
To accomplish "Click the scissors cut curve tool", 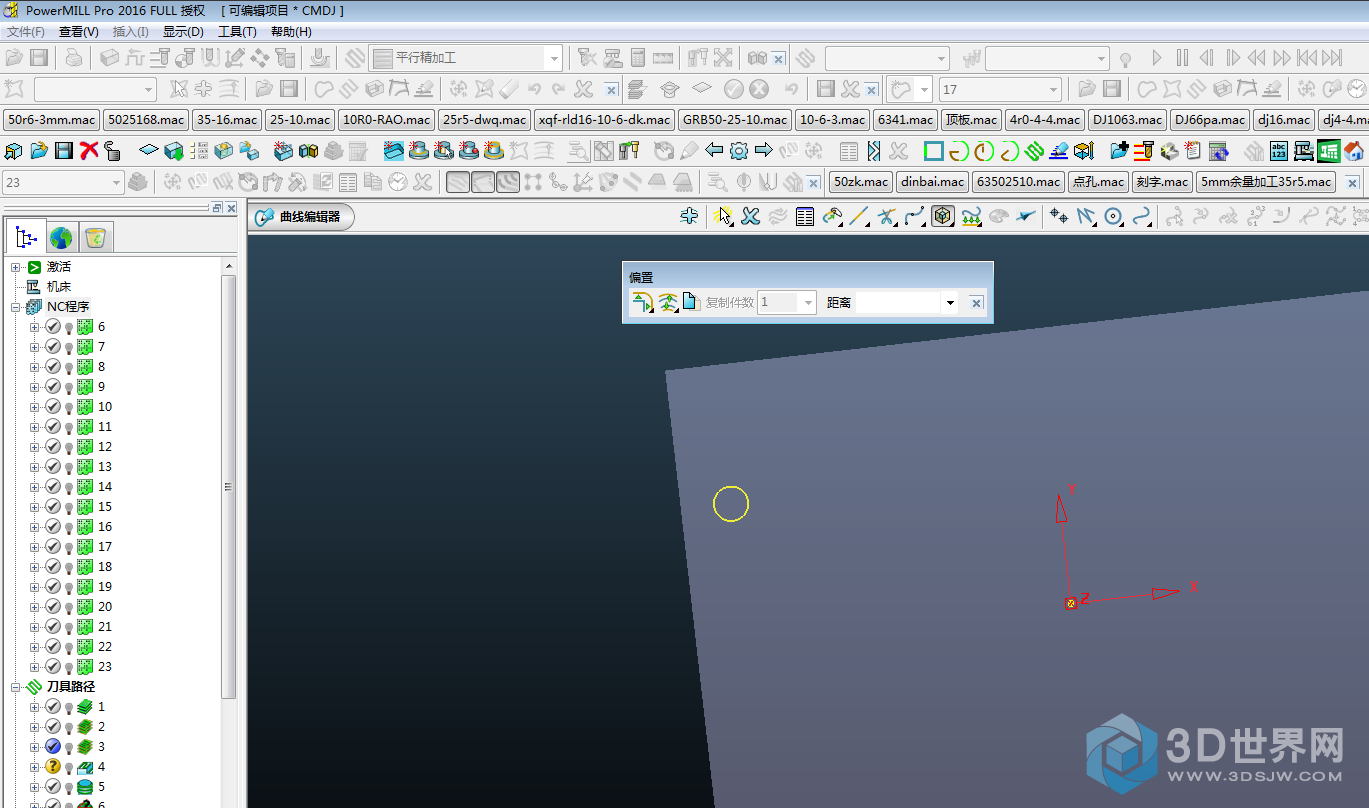I will tap(886, 216).
